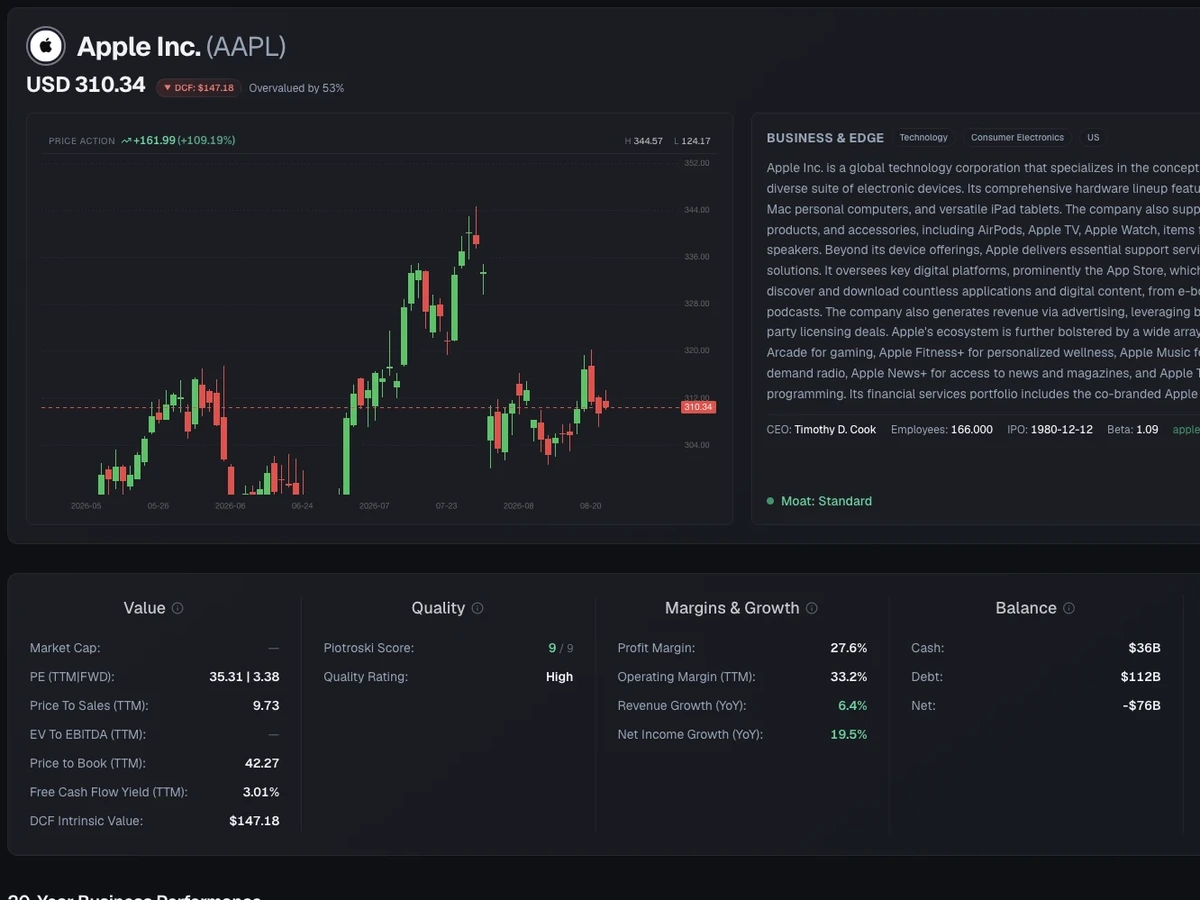Click the 08-20 date label on chart axis
This screenshot has height=900, width=1200.
pyautogui.click(x=590, y=506)
